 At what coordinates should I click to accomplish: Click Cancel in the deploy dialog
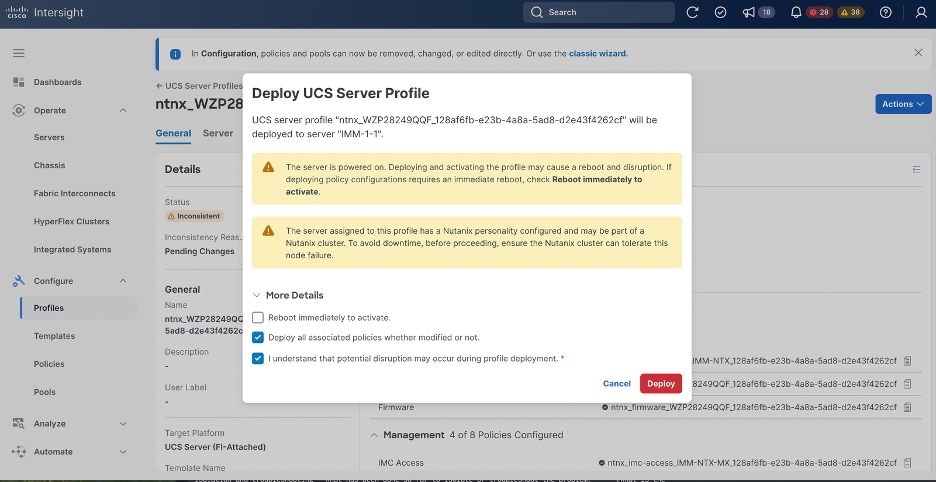[617, 383]
